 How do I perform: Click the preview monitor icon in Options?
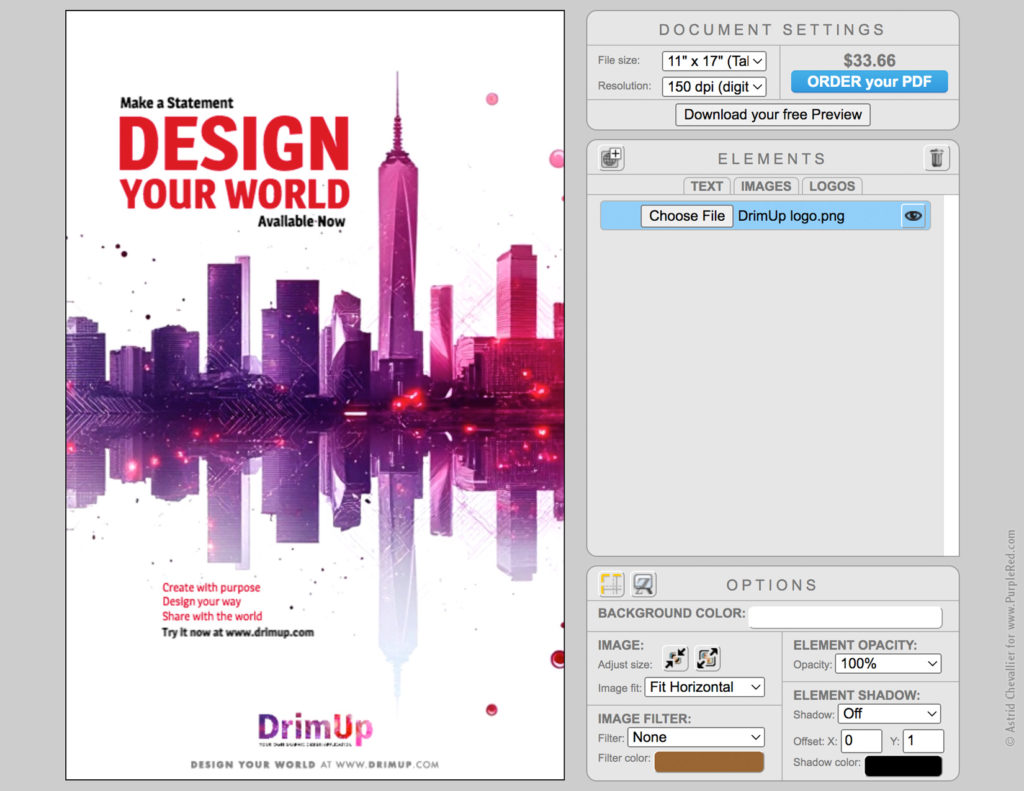point(644,584)
